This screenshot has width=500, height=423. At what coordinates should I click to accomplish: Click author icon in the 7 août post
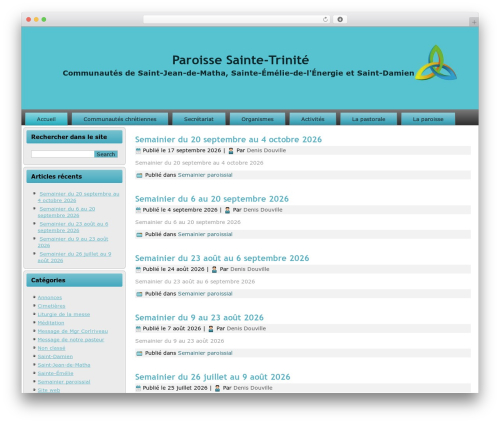click(211, 329)
